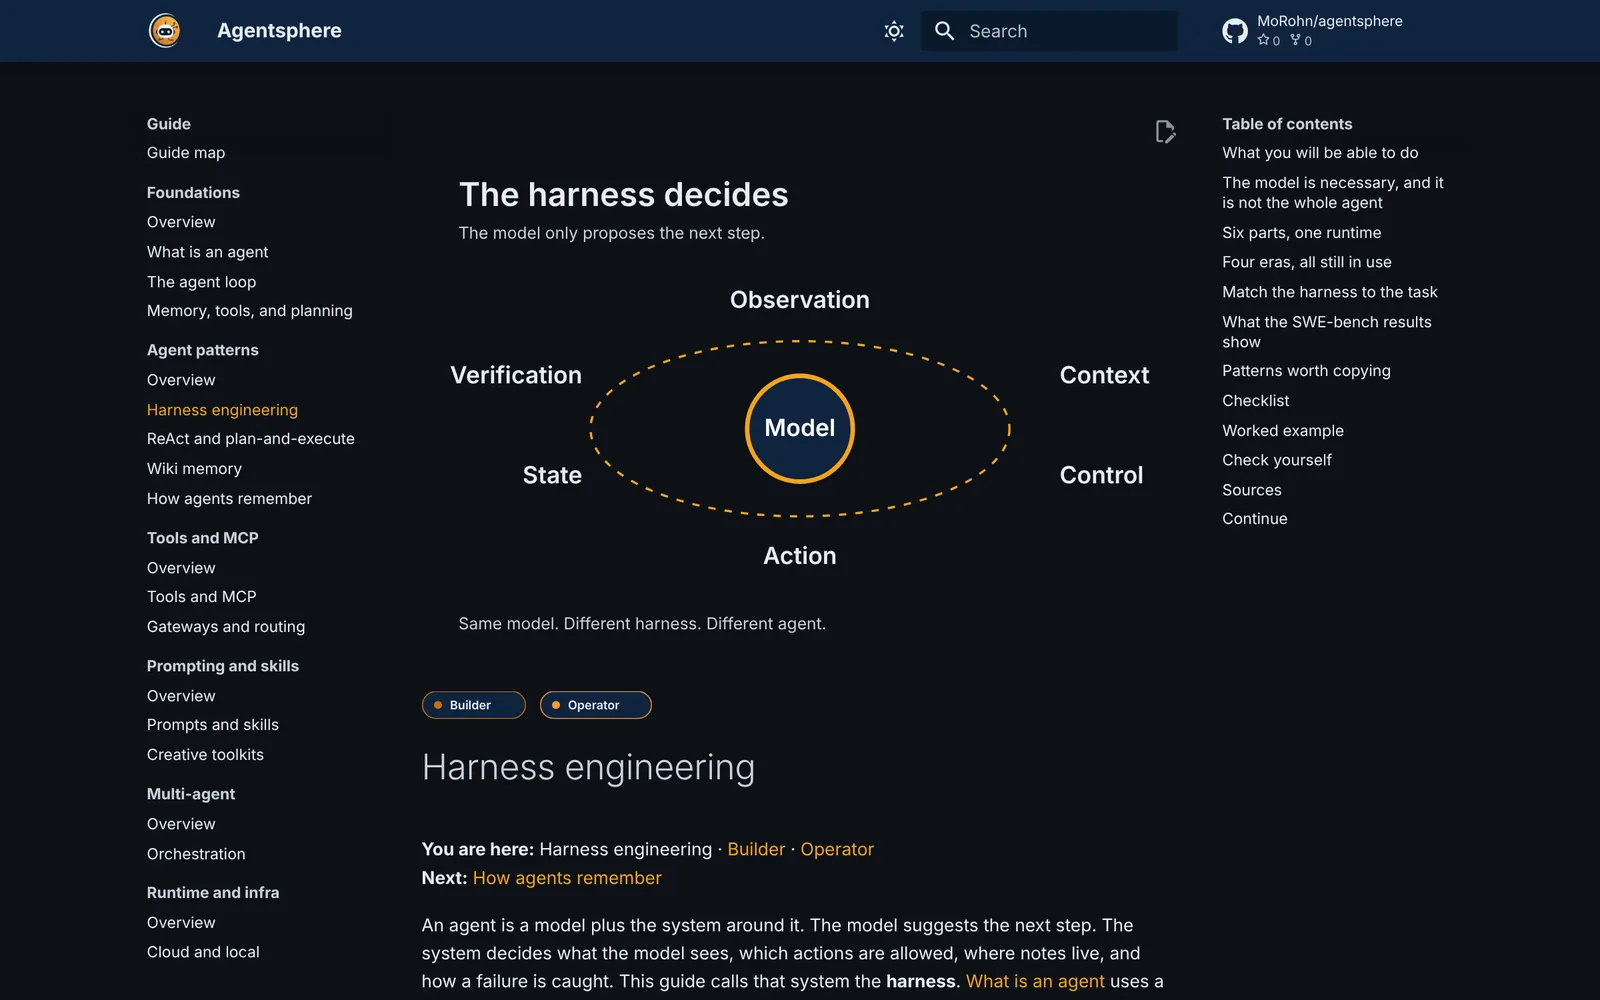
Task: Follow the inline What is an agent link
Action: [x=1035, y=982]
